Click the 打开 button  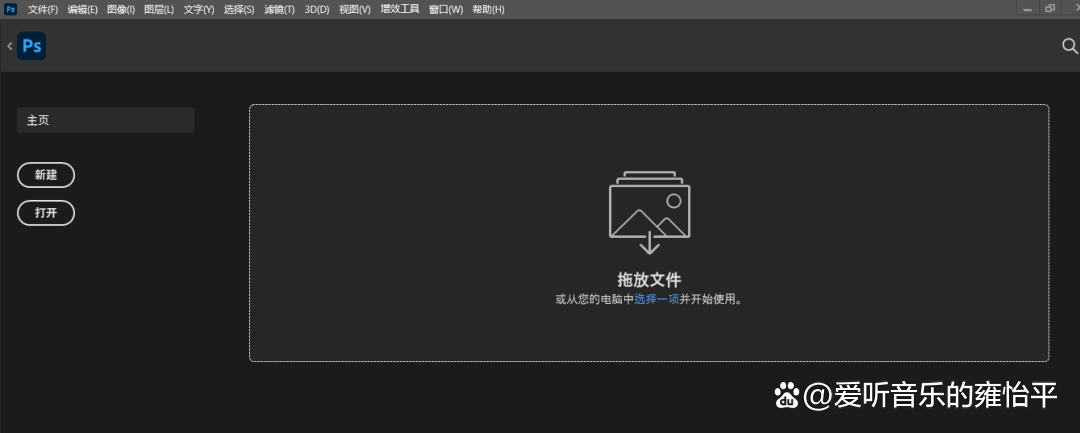(46, 213)
